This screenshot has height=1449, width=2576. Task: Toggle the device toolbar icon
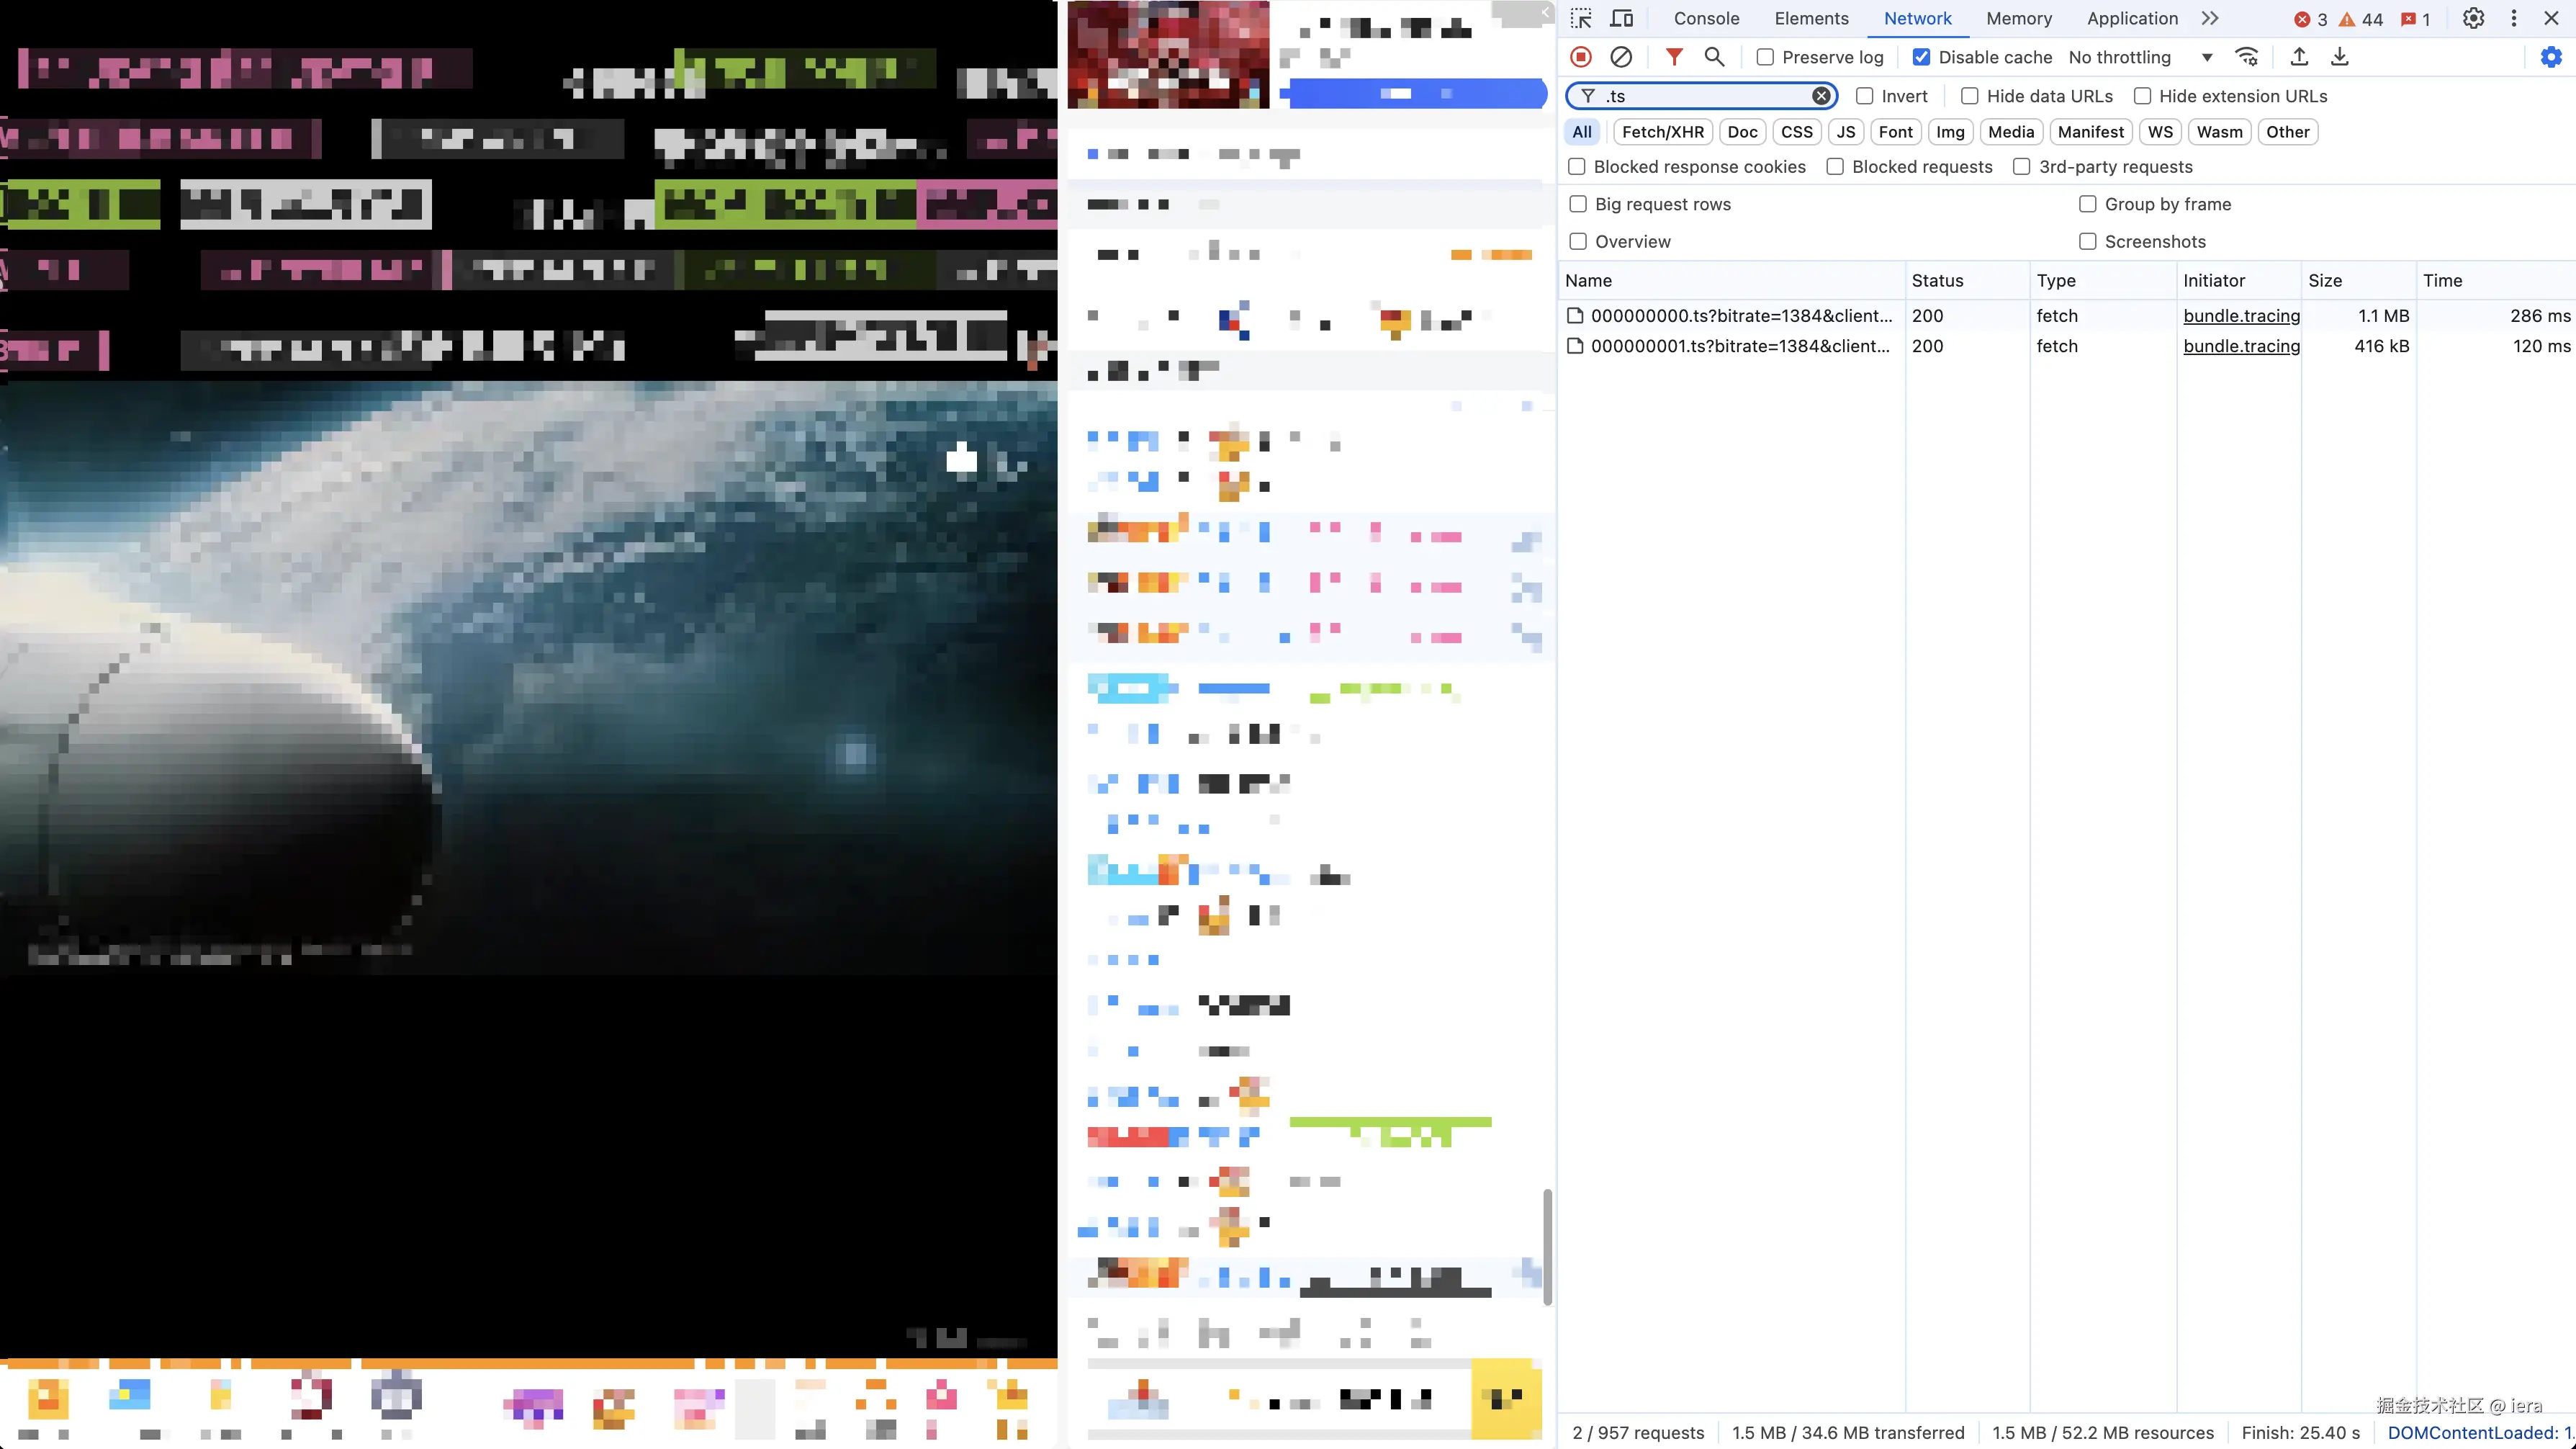click(x=1621, y=18)
